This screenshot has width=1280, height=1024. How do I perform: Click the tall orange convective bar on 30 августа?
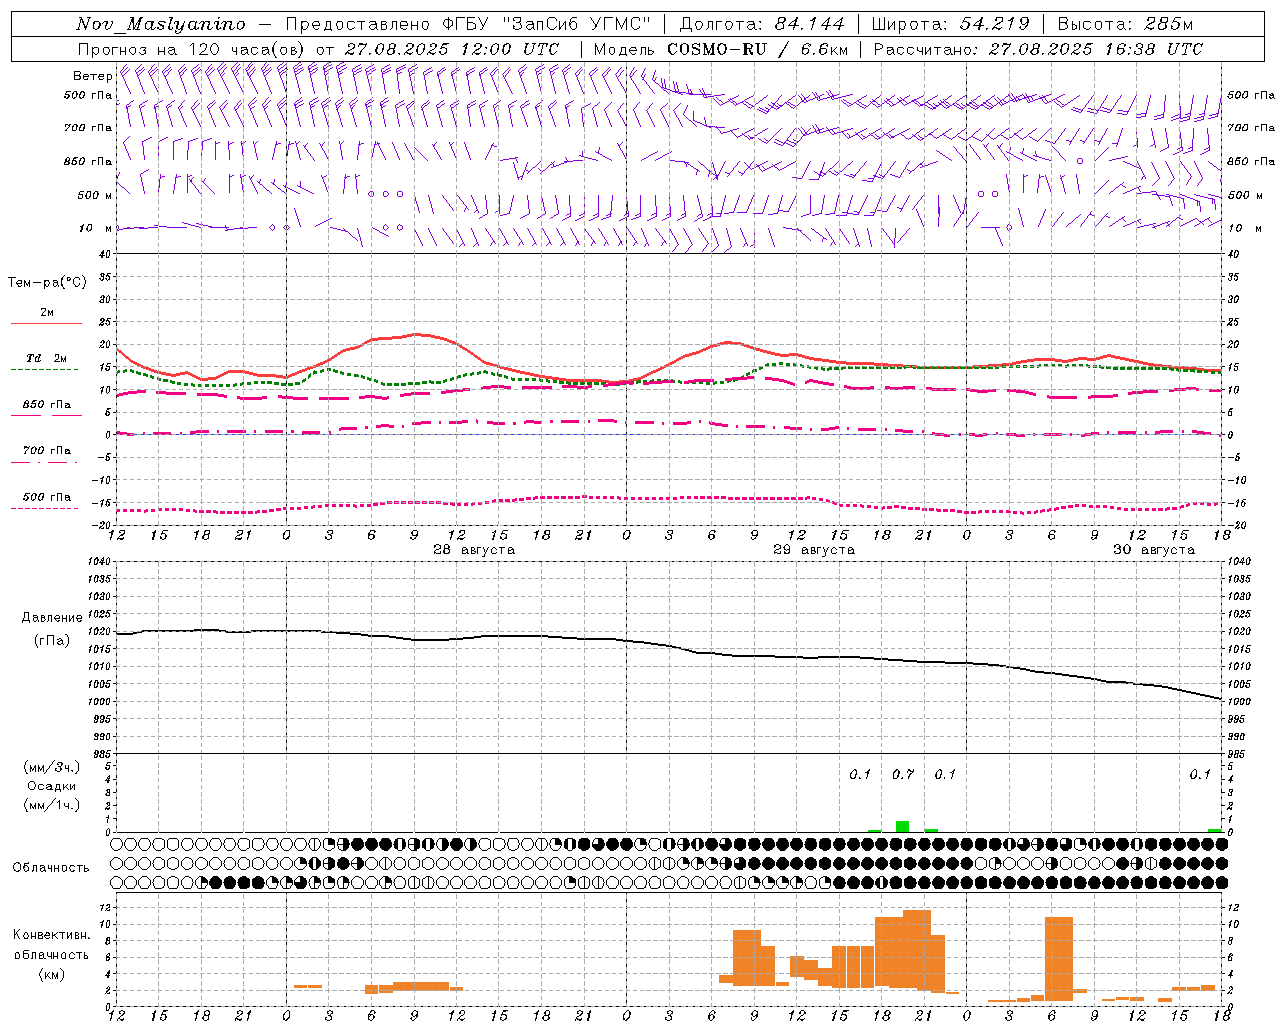(x=1059, y=958)
